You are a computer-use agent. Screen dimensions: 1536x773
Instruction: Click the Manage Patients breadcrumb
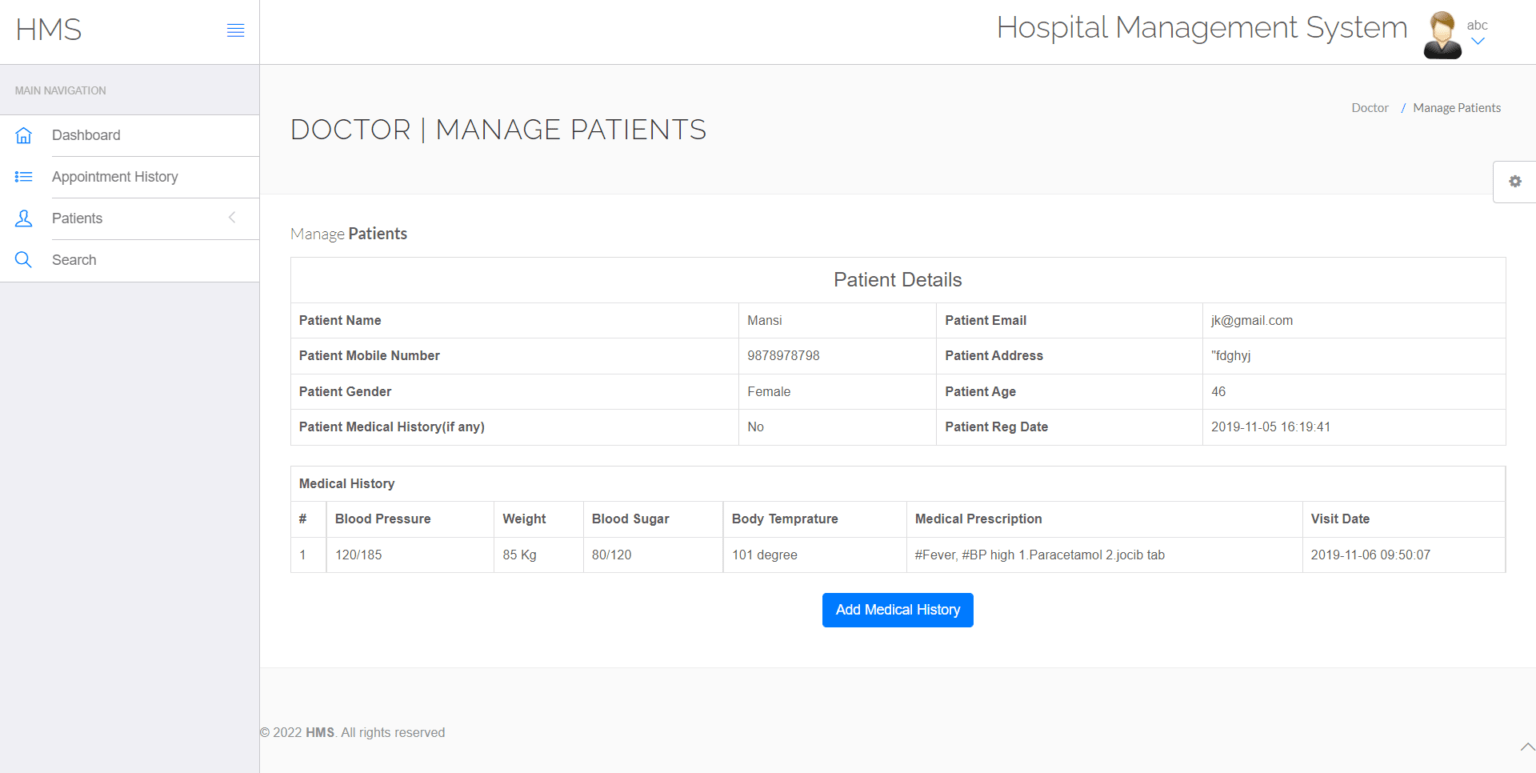click(x=1456, y=107)
